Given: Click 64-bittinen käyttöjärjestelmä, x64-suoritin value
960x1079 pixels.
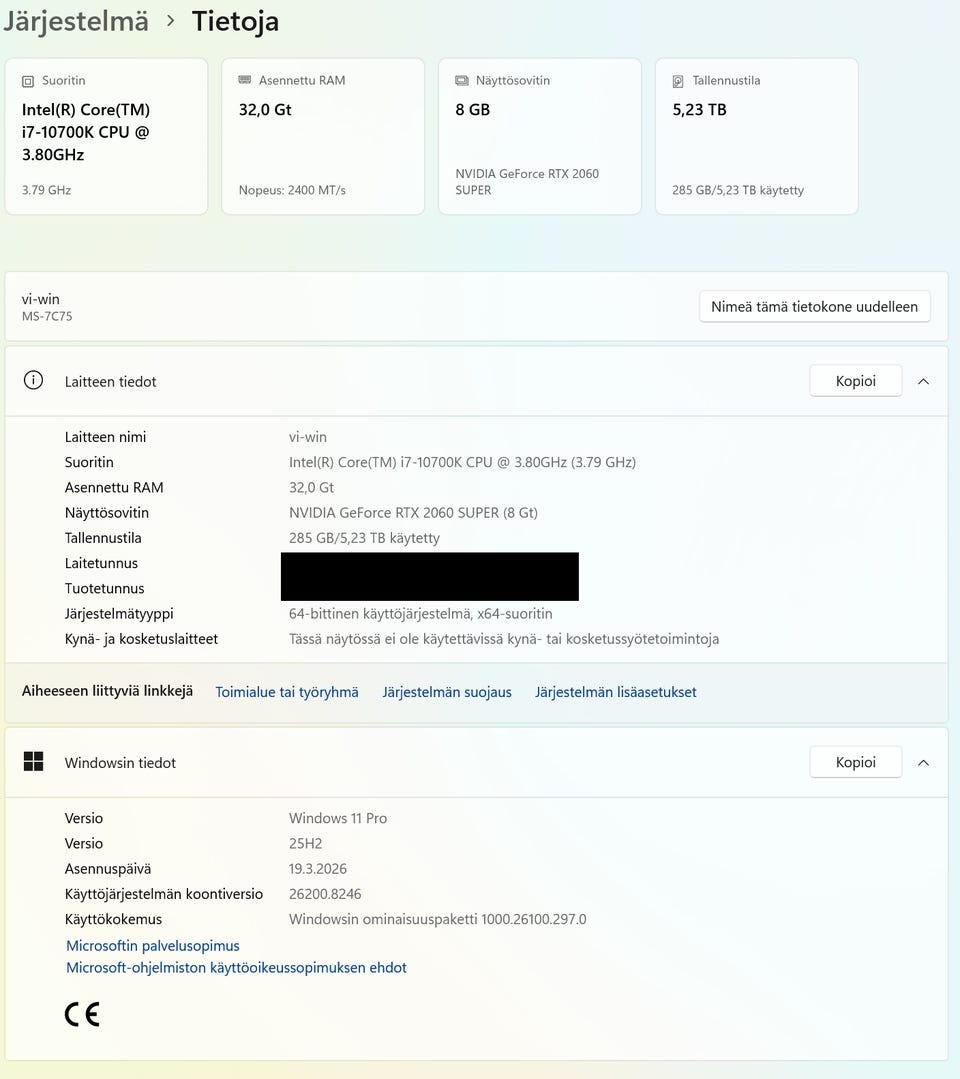Looking at the screenshot, I should [420, 614].
